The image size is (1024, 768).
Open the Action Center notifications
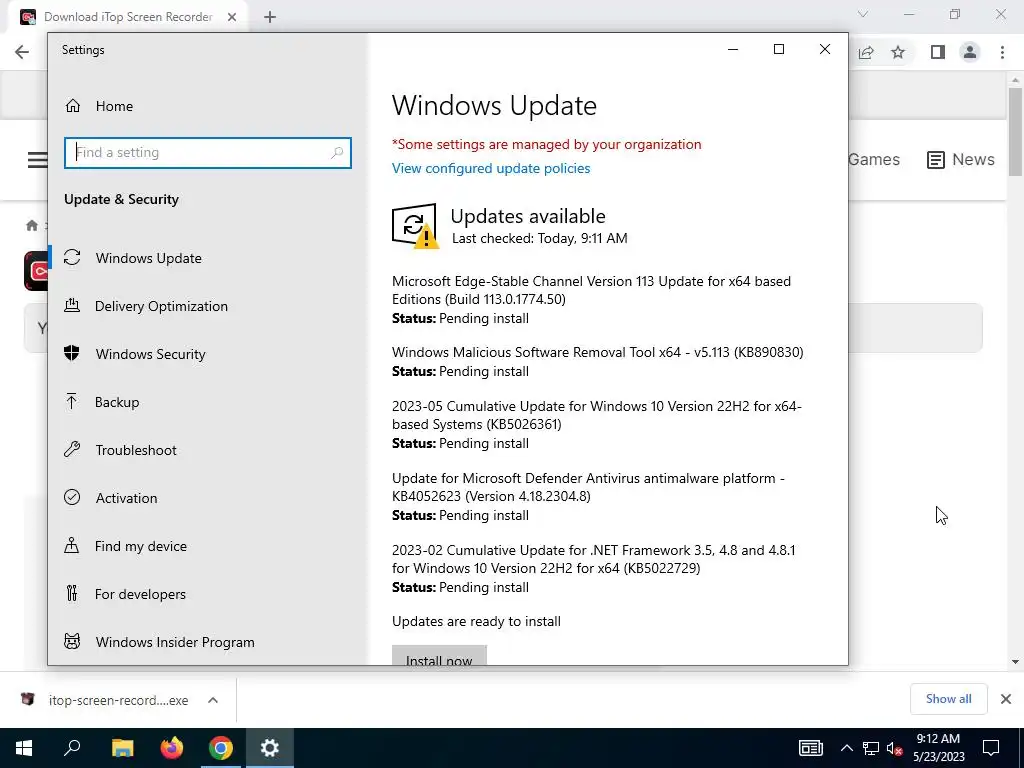(x=991, y=748)
